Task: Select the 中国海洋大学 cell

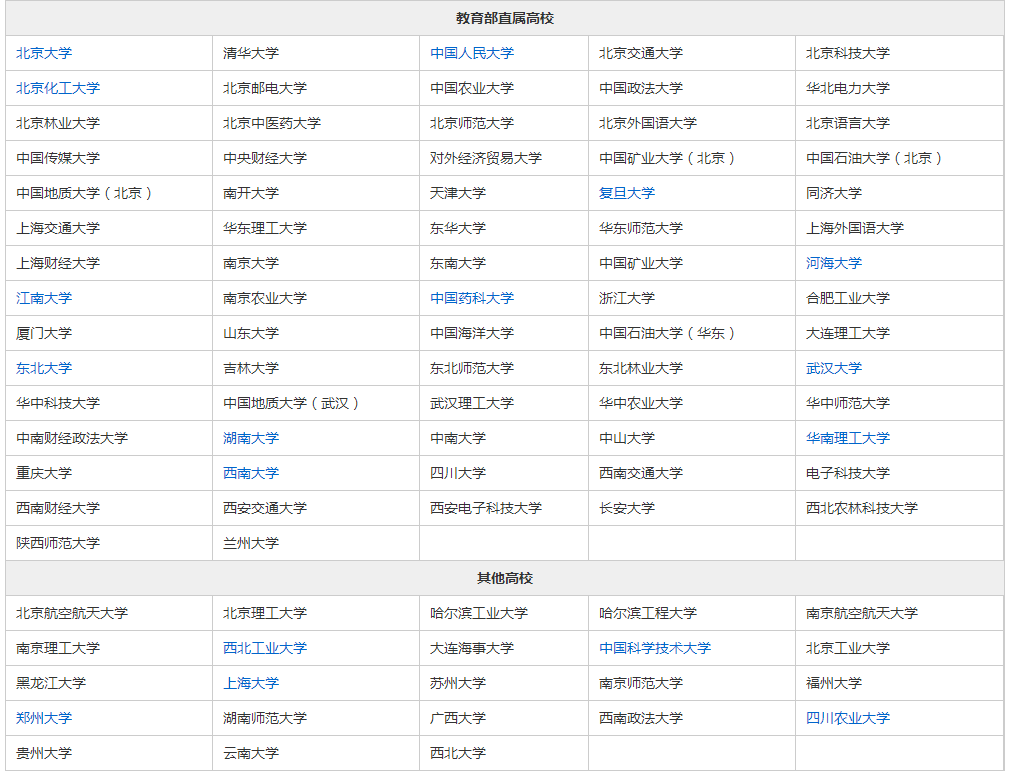Action: (504, 333)
